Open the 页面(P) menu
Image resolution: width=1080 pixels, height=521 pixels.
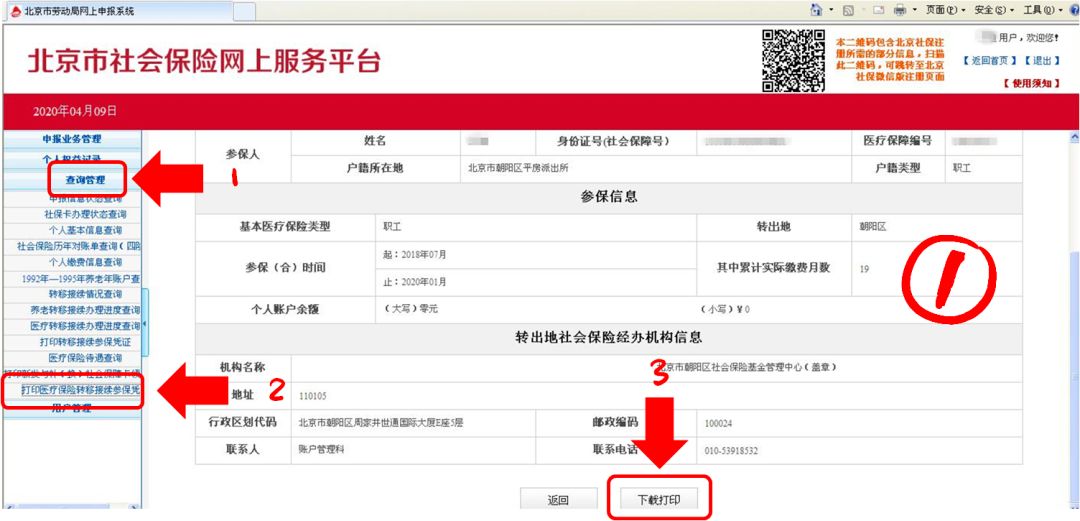click(944, 10)
